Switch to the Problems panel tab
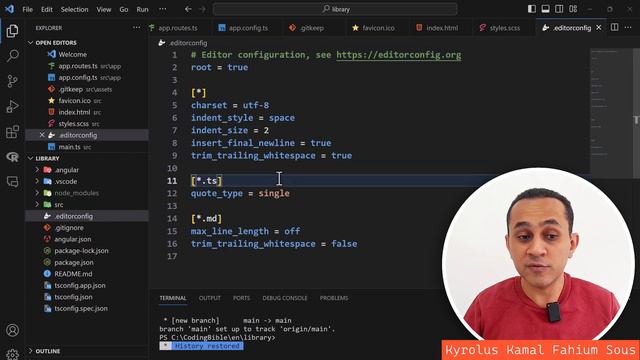 [334, 298]
